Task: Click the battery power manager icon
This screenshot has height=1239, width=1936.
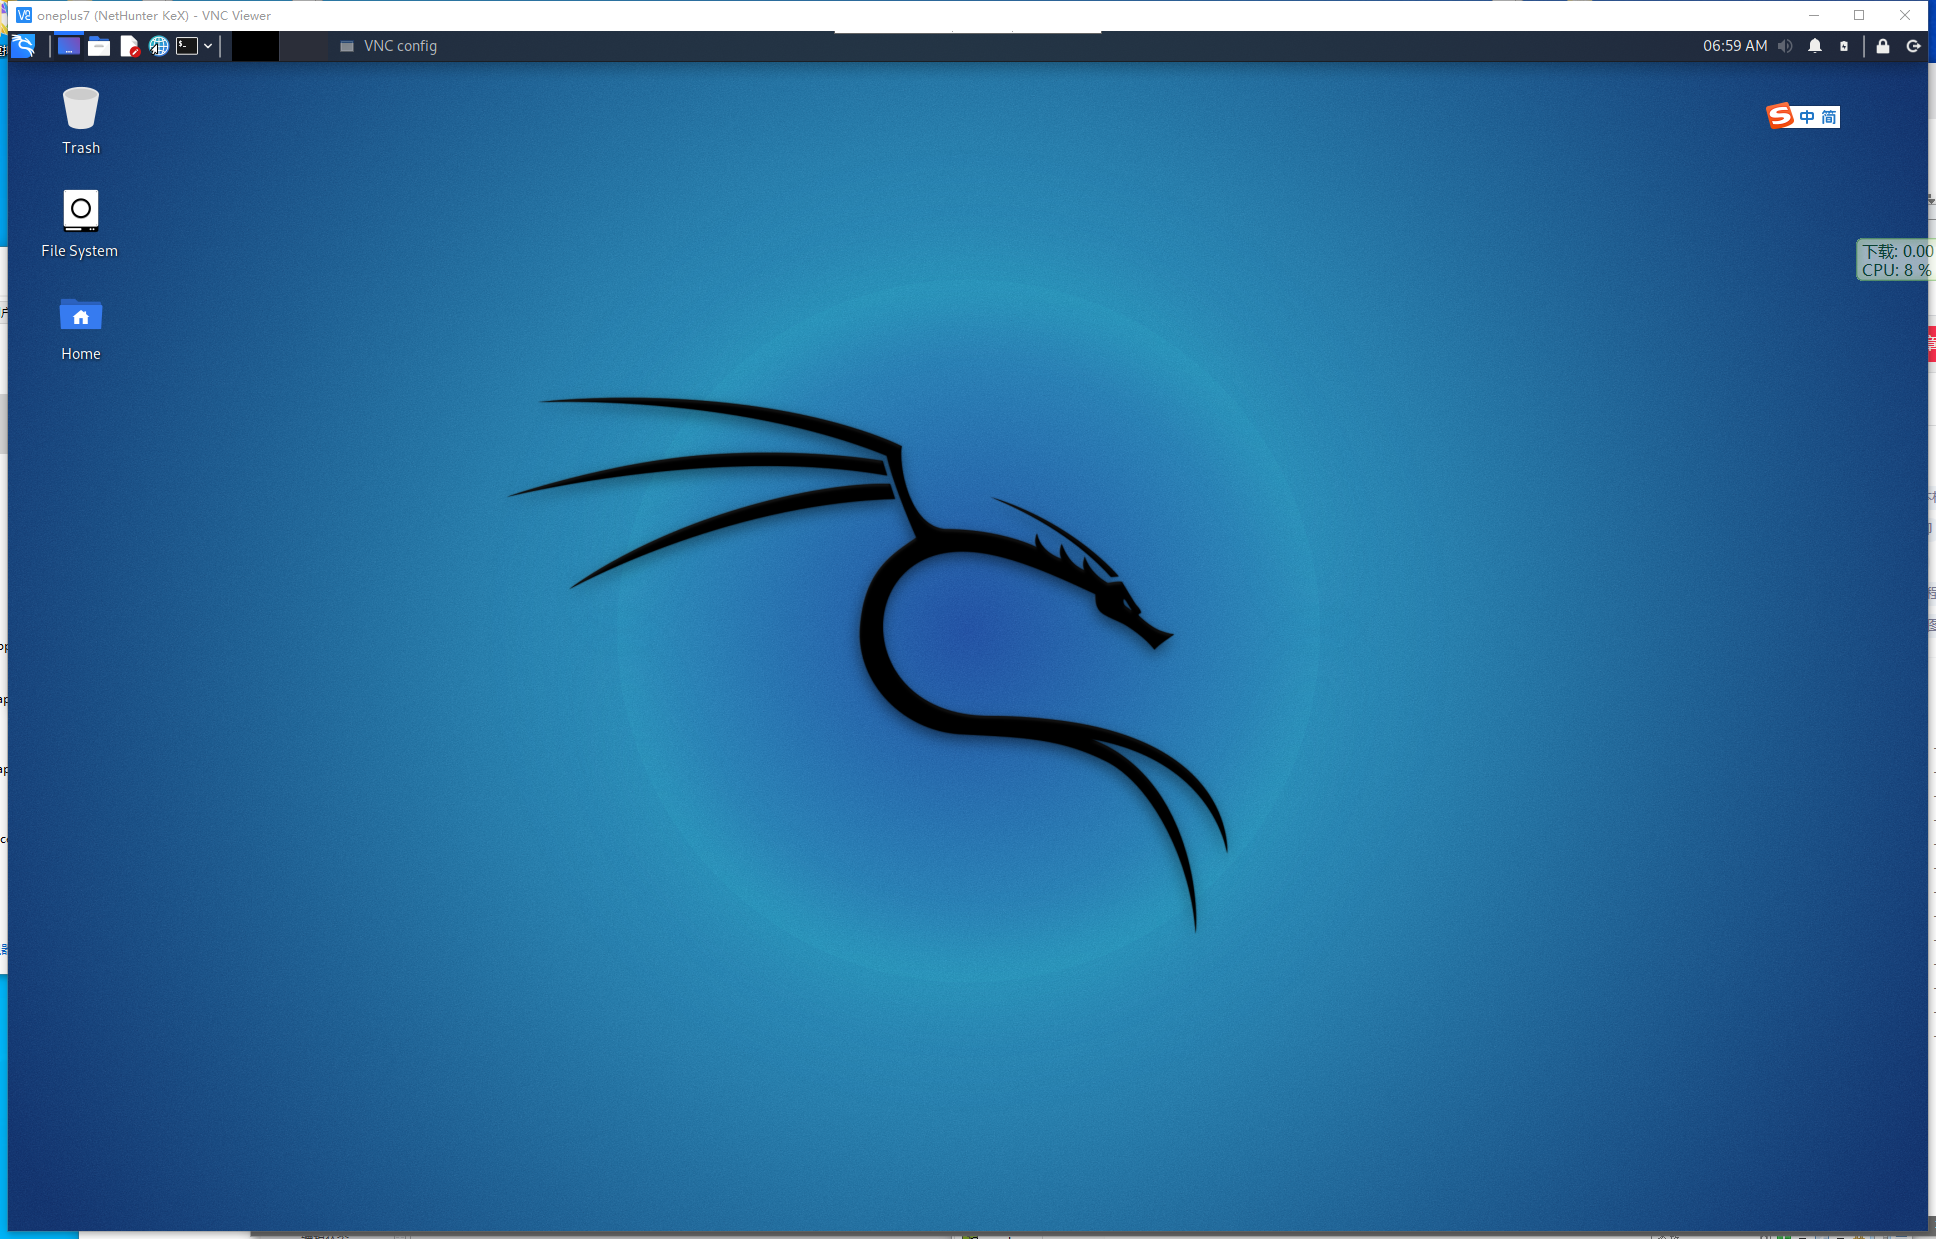Action: pyautogui.click(x=1844, y=46)
